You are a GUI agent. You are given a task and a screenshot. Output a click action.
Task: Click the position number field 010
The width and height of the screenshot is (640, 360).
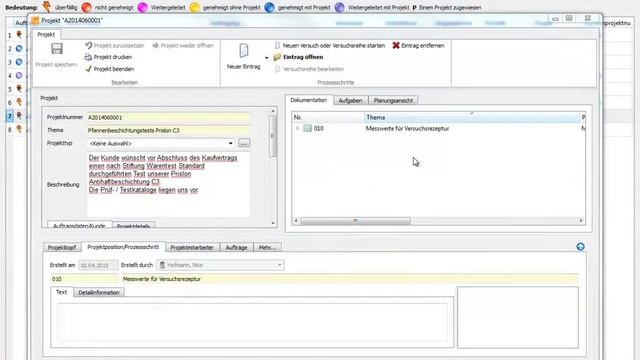84,279
